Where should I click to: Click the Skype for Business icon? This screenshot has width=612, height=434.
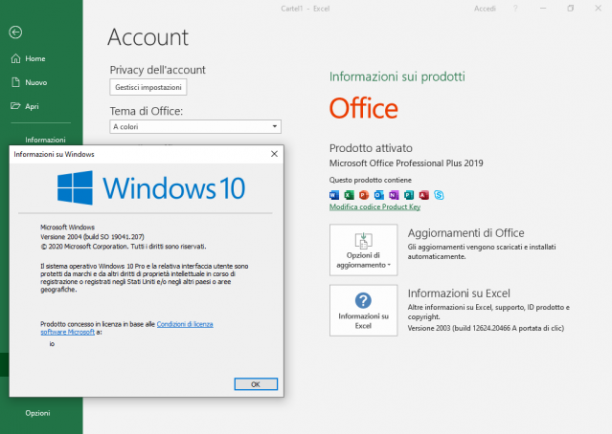(x=439, y=195)
